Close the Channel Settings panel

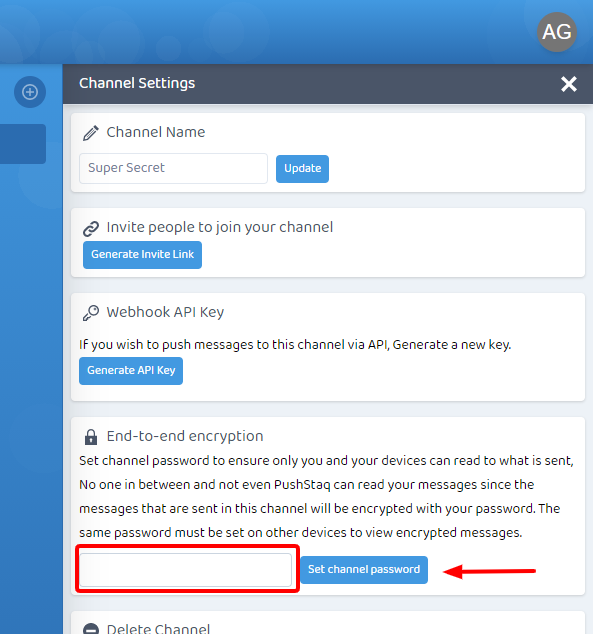569,84
